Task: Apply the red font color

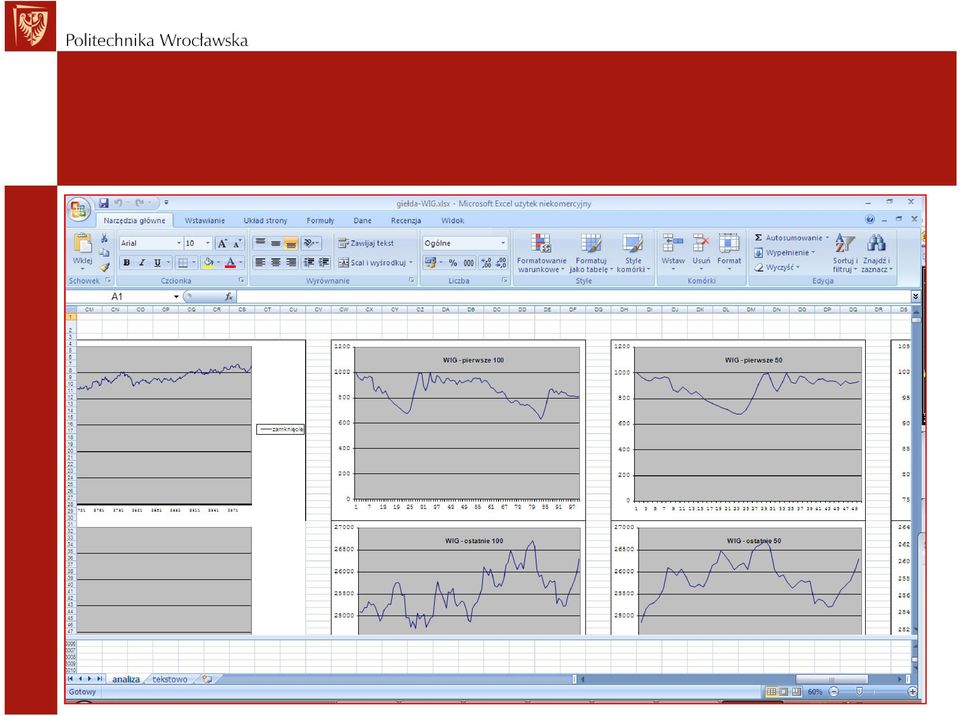Action: tap(230, 263)
